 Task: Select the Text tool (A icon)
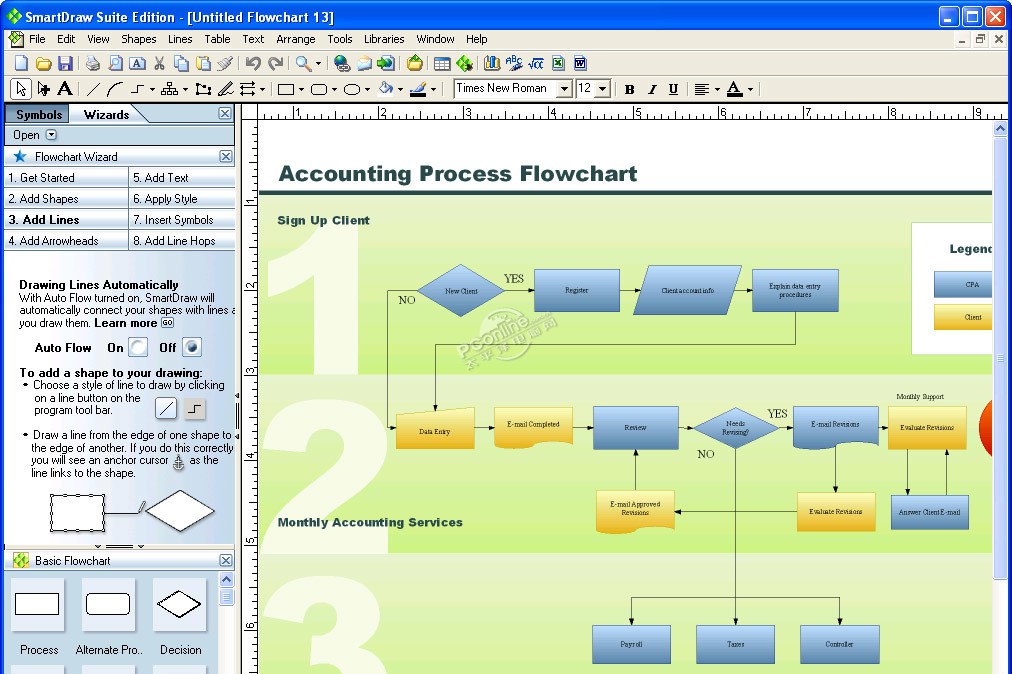65,89
